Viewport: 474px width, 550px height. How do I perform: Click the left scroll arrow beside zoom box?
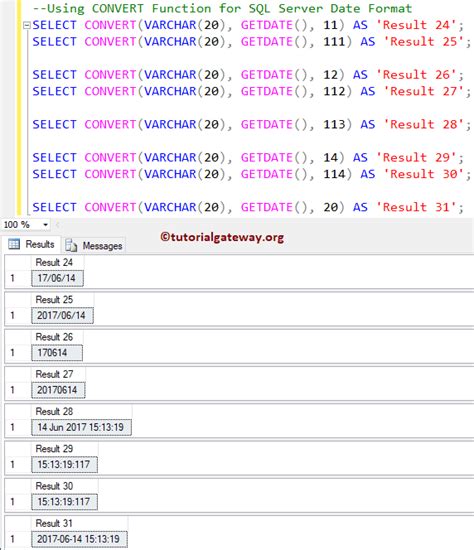click(58, 225)
